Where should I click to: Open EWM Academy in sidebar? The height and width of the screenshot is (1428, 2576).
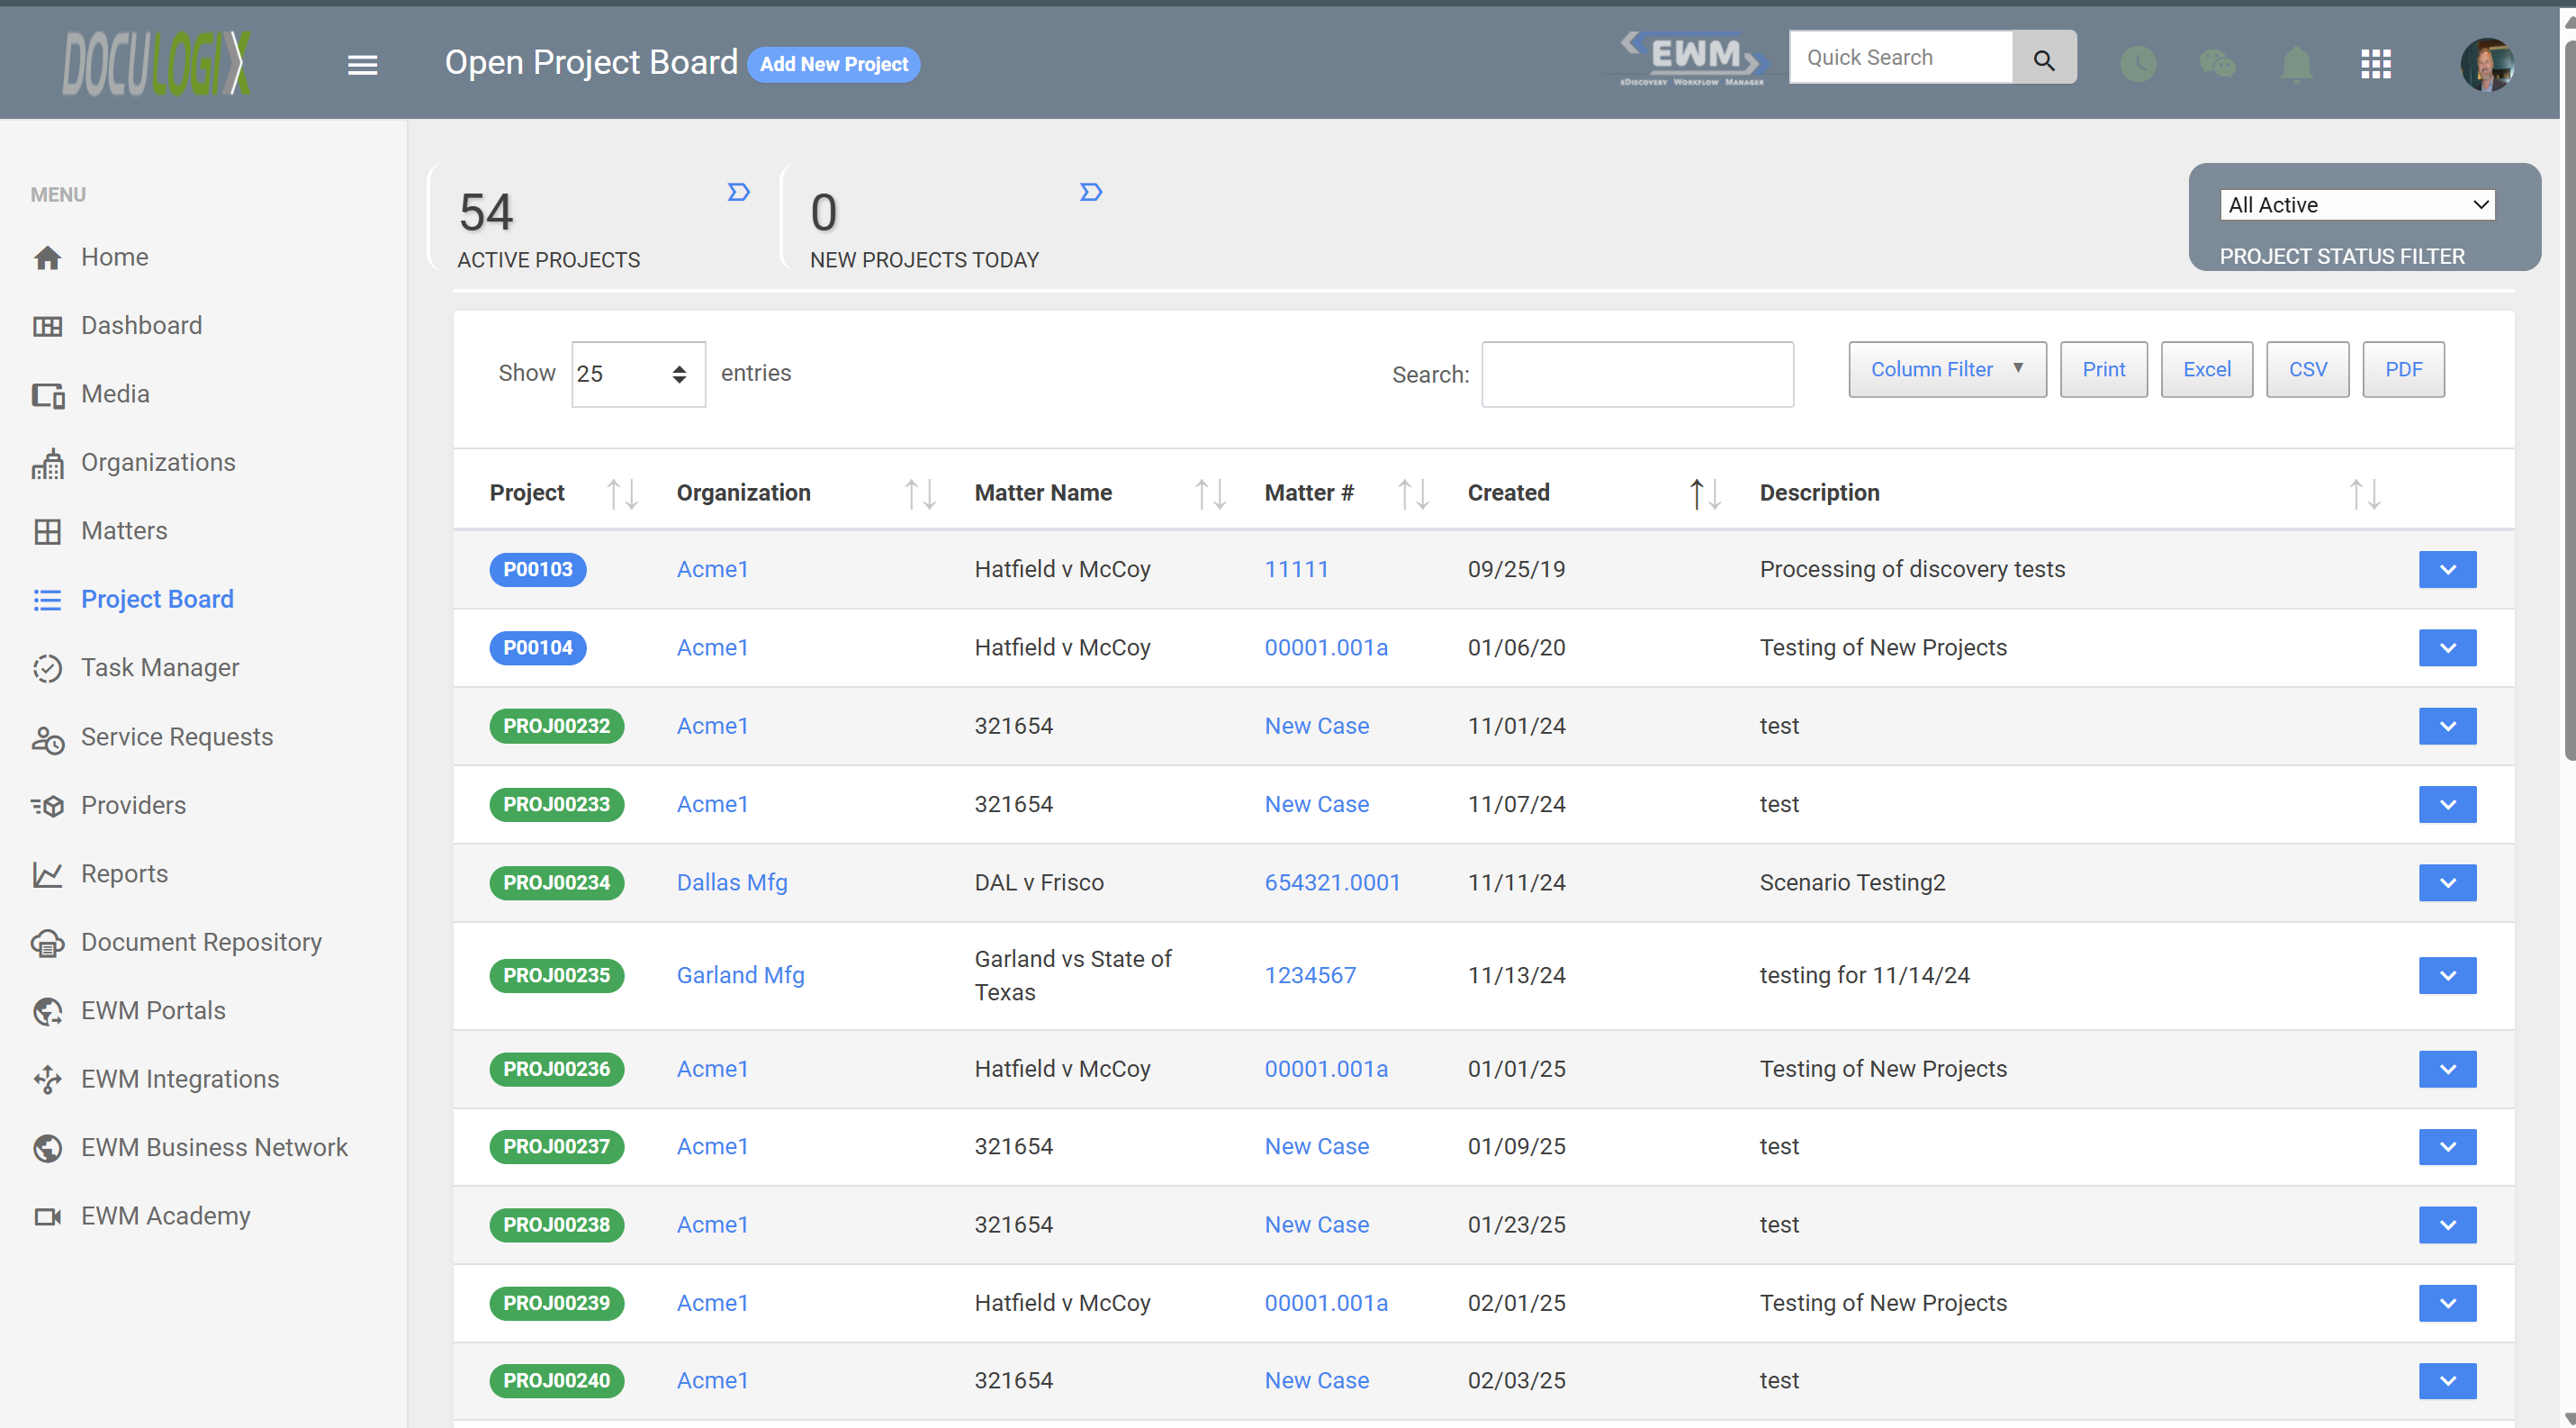[165, 1216]
